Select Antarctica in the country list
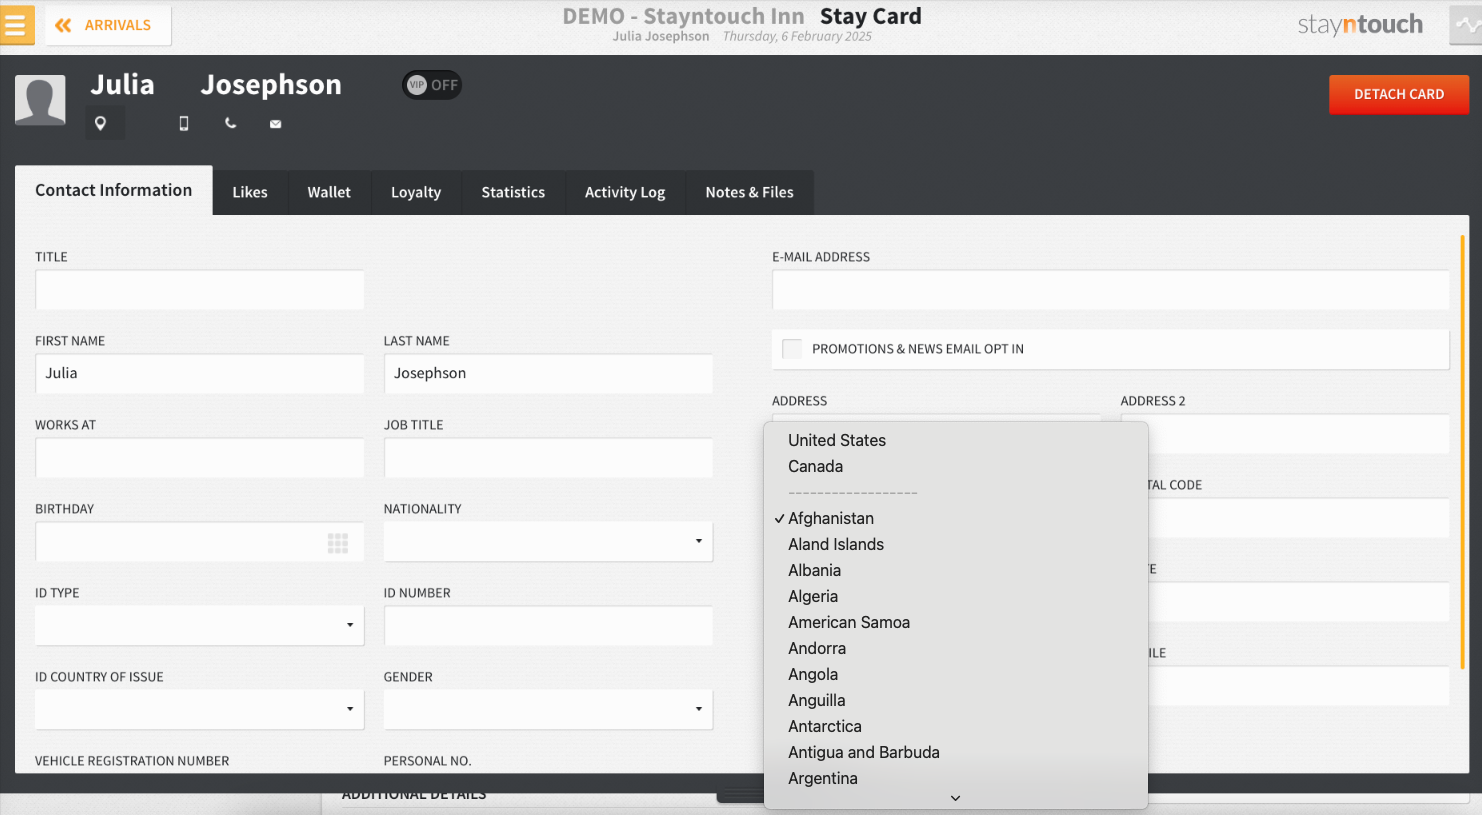Viewport: 1482px width, 815px height. point(956,726)
